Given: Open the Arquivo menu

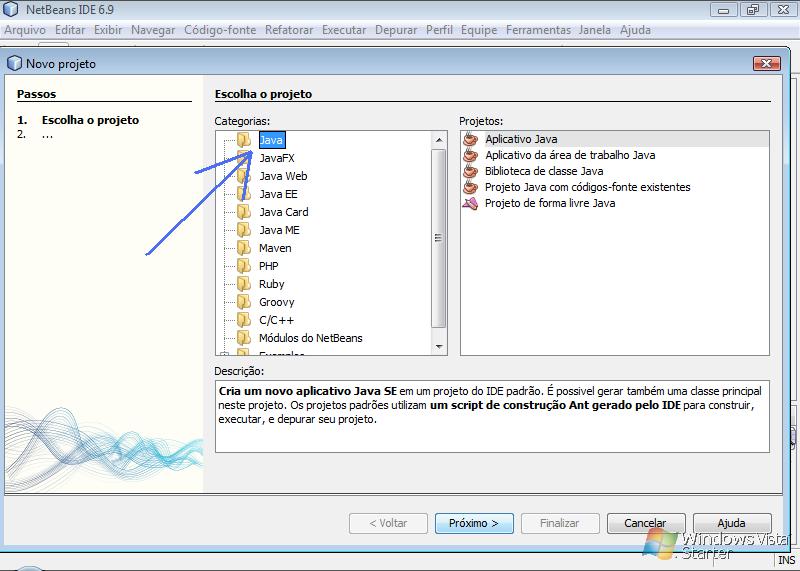Looking at the screenshot, I should pos(24,30).
